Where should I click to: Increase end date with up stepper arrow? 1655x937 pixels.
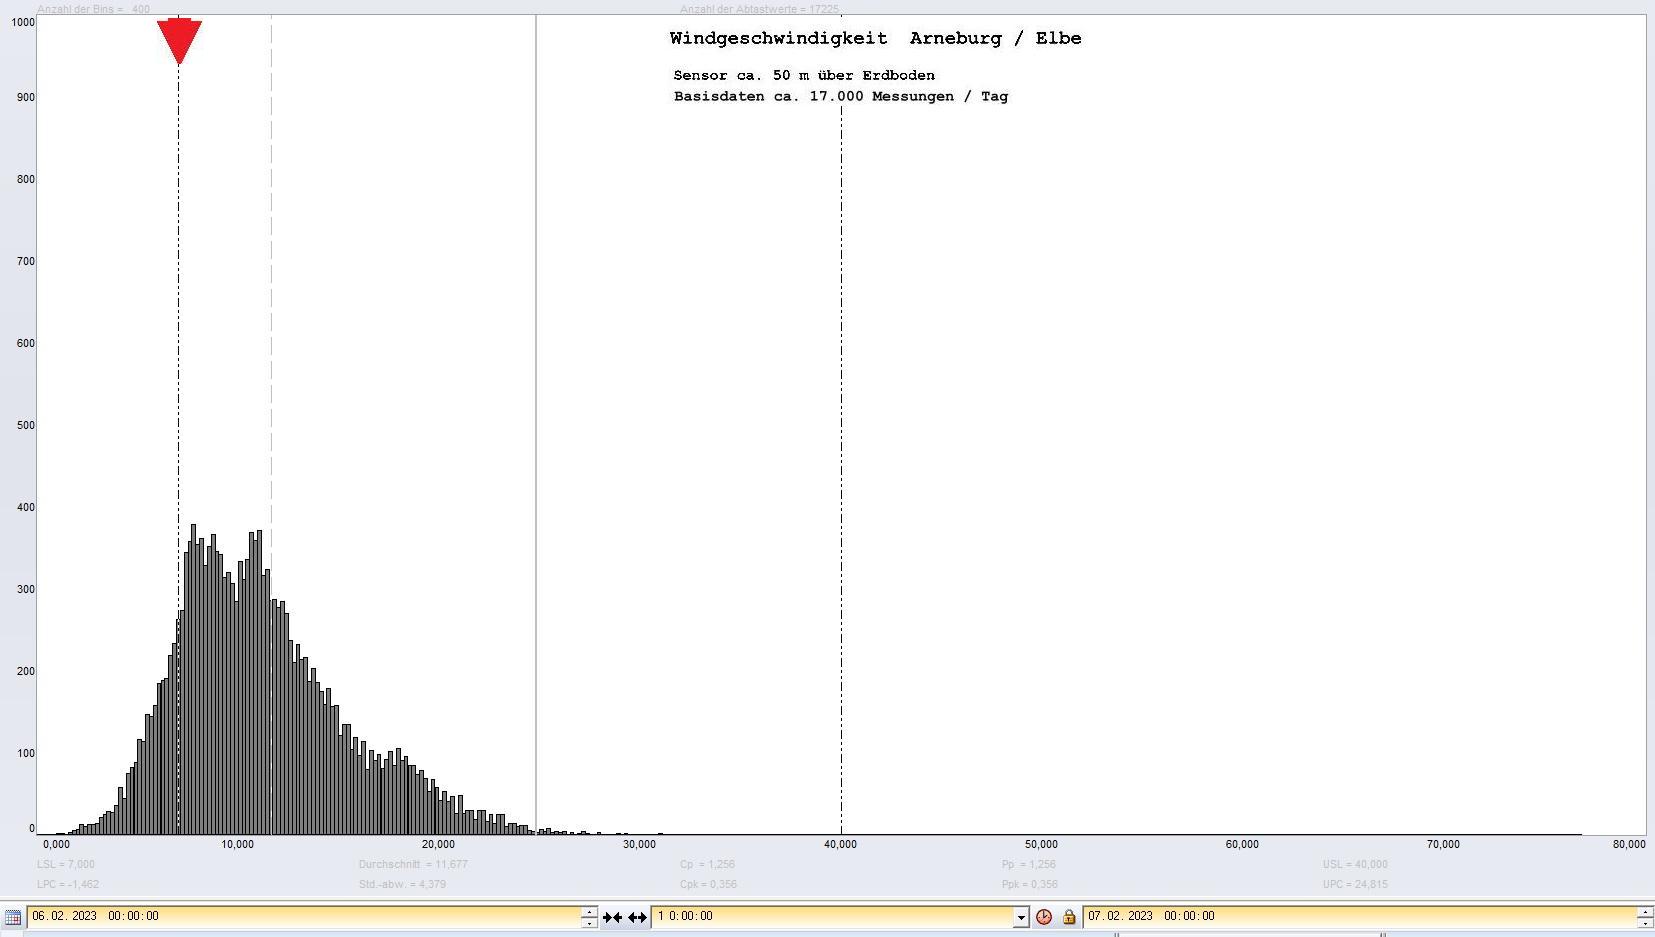pyautogui.click(x=1644, y=911)
